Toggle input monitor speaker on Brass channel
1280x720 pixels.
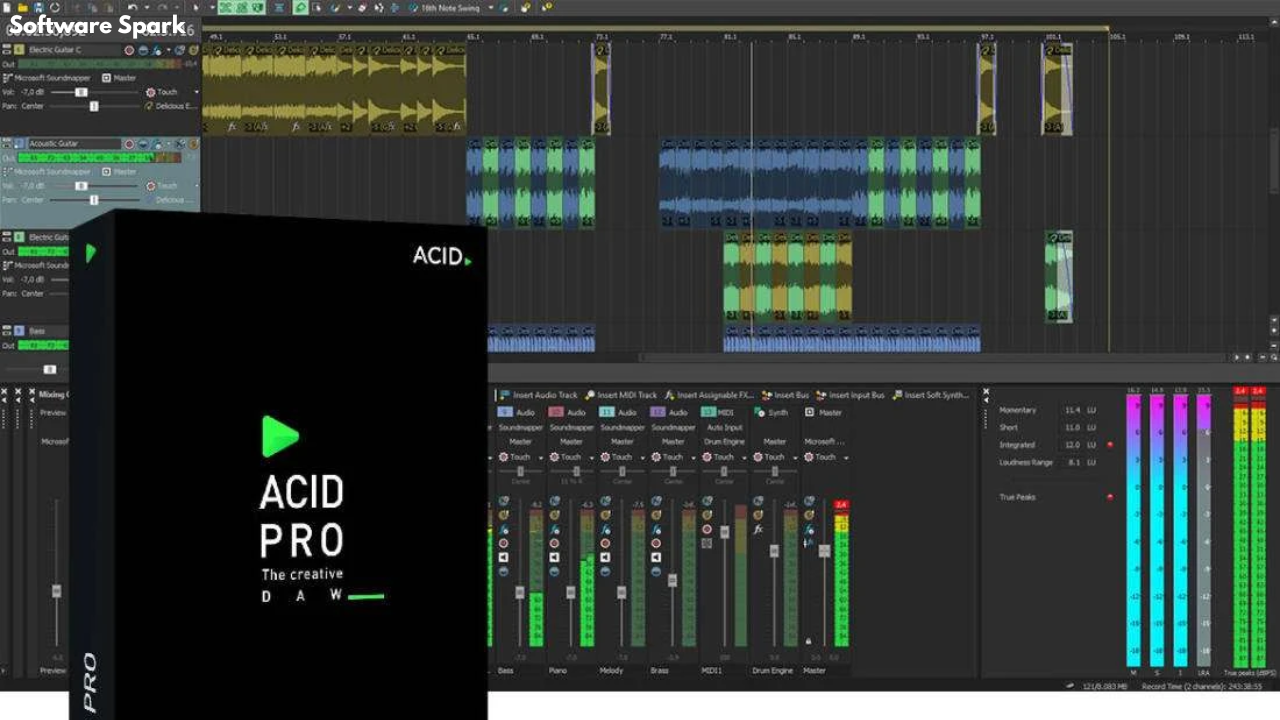(656, 557)
